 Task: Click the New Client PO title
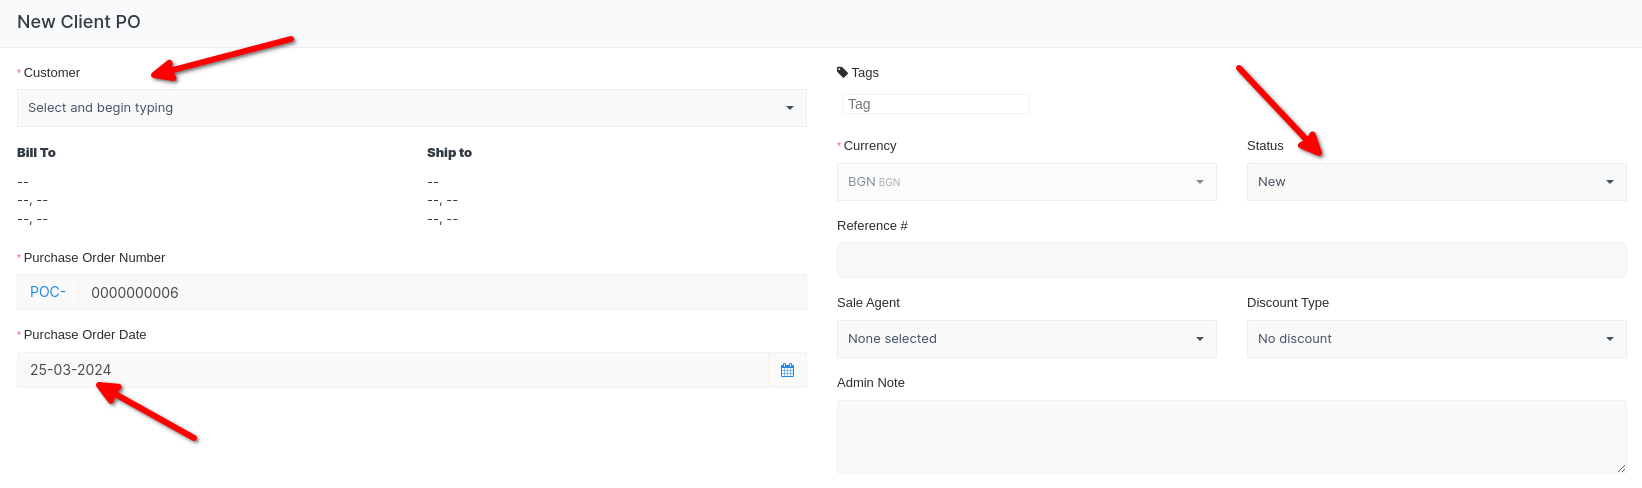click(79, 22)
